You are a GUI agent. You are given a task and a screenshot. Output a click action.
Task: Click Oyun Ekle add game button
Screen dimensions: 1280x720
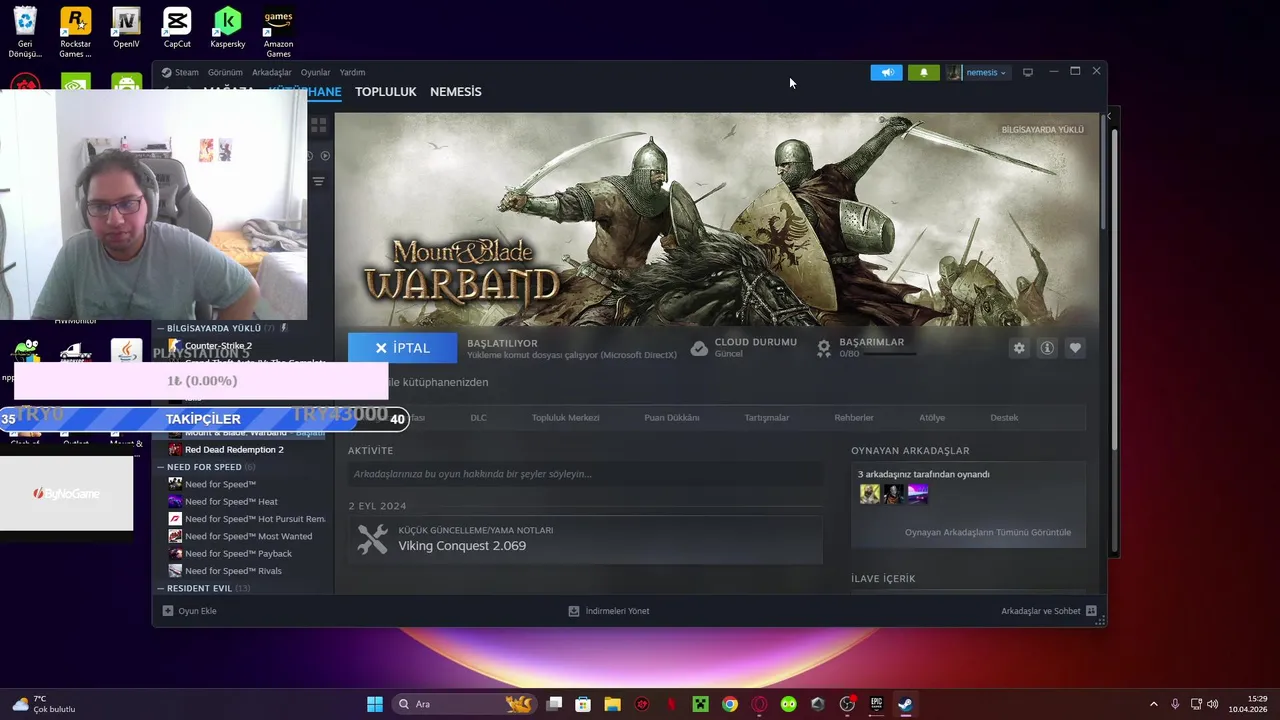point(190,611)
